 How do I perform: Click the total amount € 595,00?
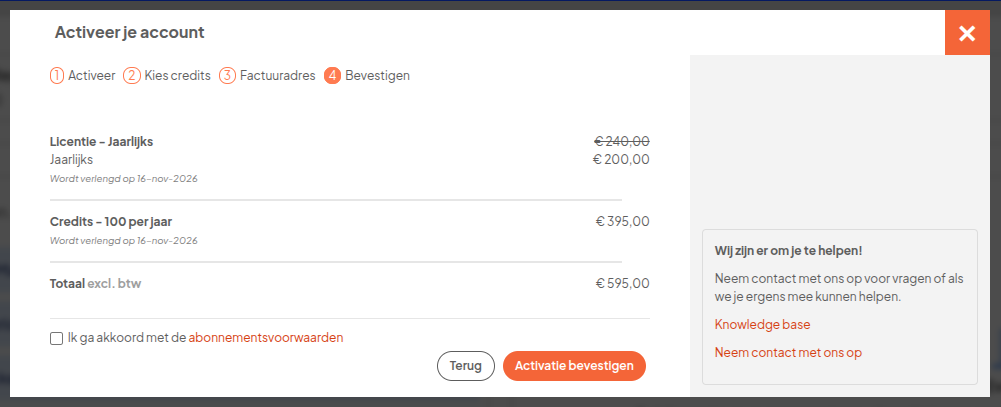coord(622,283)
